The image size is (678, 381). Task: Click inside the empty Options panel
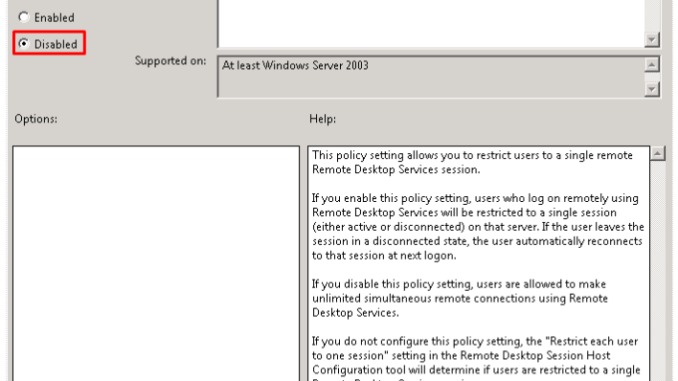coord(156,263)
